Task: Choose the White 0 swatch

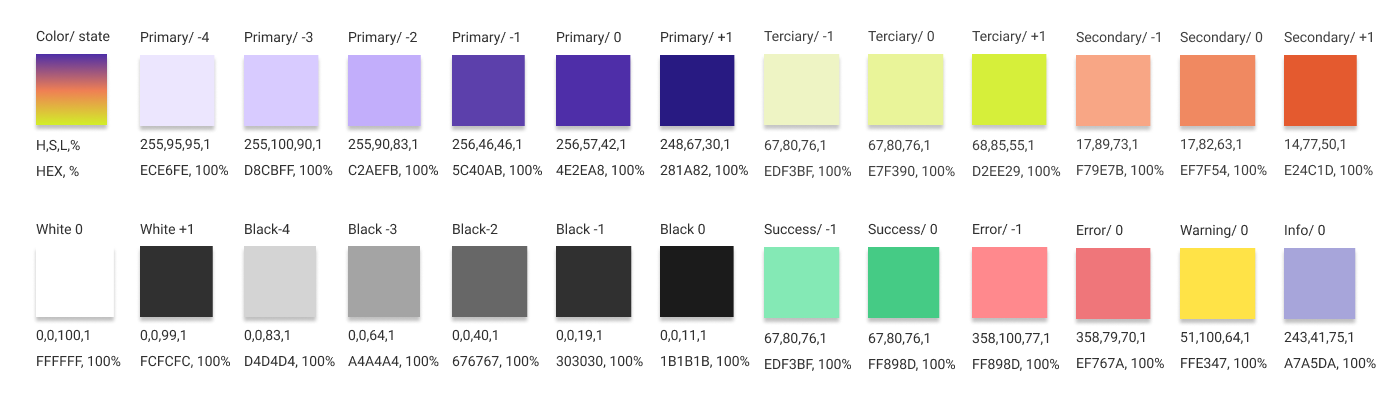Action: tap(75, 283)
